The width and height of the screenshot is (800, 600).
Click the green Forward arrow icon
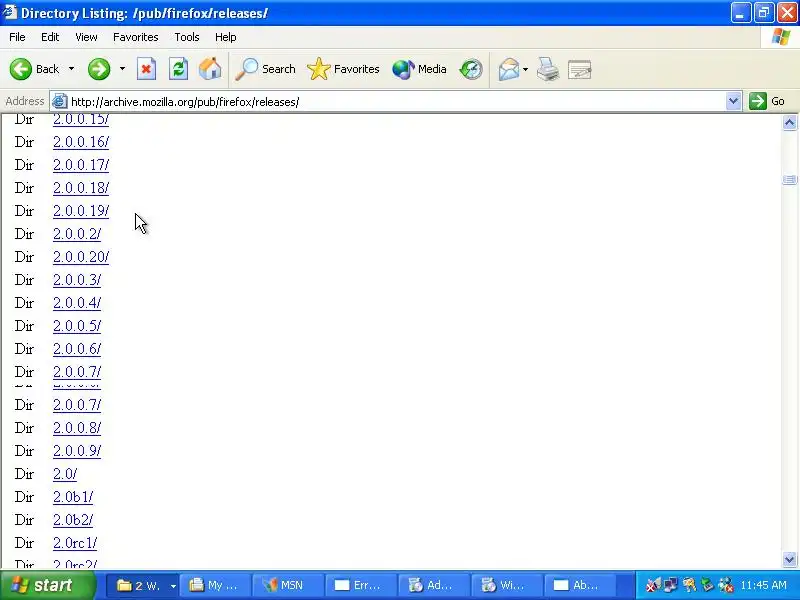click(99, 69)
